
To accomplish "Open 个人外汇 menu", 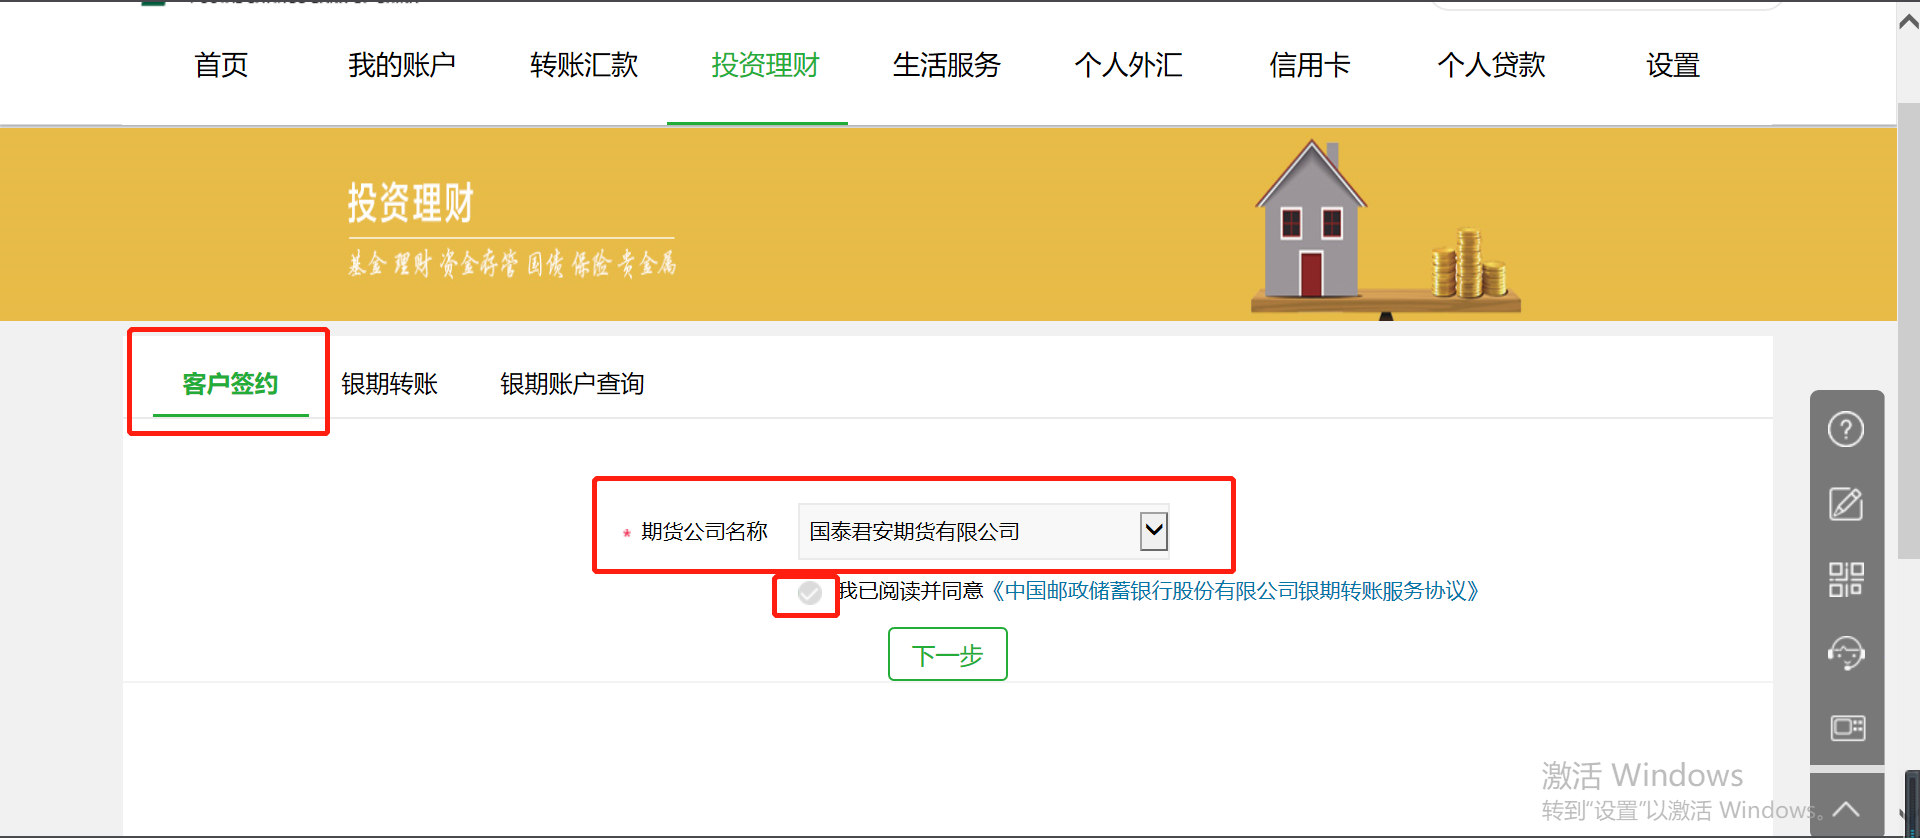I will (x=1129, y=65).
